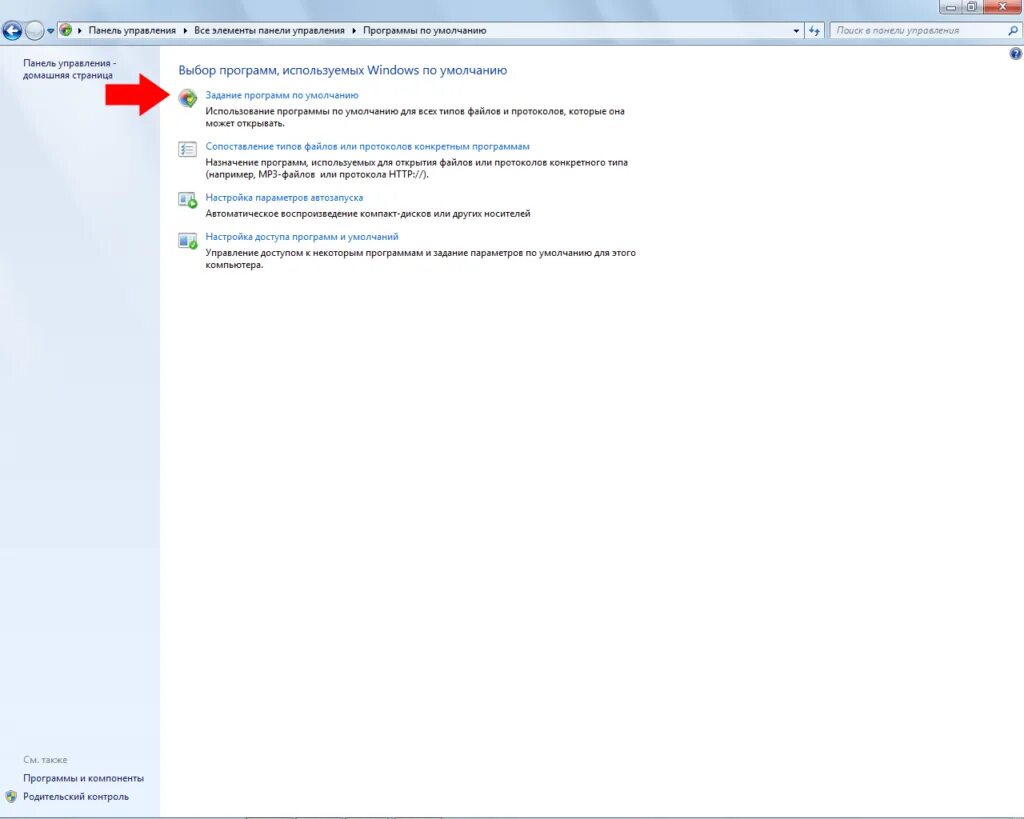Screen dimensions: 1024x819
Task: Minimize the Control Panel window
Action: (950, 7)
